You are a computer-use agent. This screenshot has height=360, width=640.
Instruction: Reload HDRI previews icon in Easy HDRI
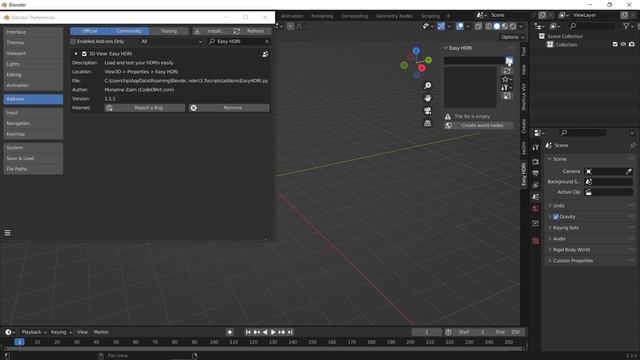click(x=507, y=71)
